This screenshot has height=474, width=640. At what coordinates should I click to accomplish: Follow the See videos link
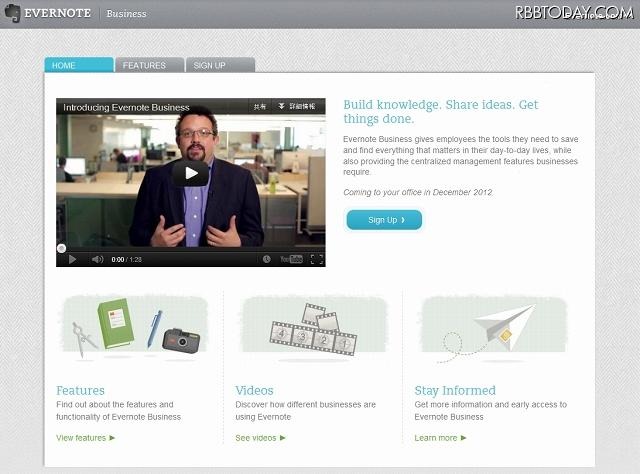click(260, 438)
